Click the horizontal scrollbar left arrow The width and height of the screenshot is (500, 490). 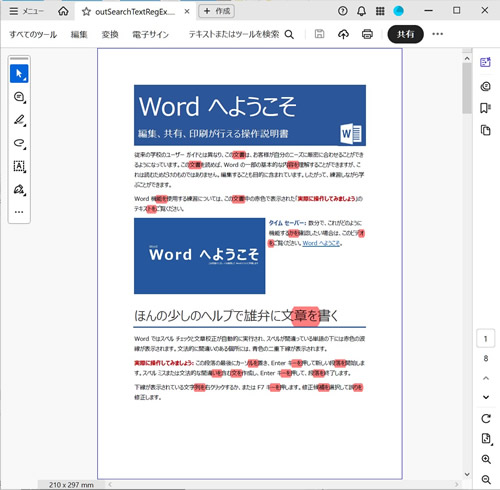click(110, 484)
